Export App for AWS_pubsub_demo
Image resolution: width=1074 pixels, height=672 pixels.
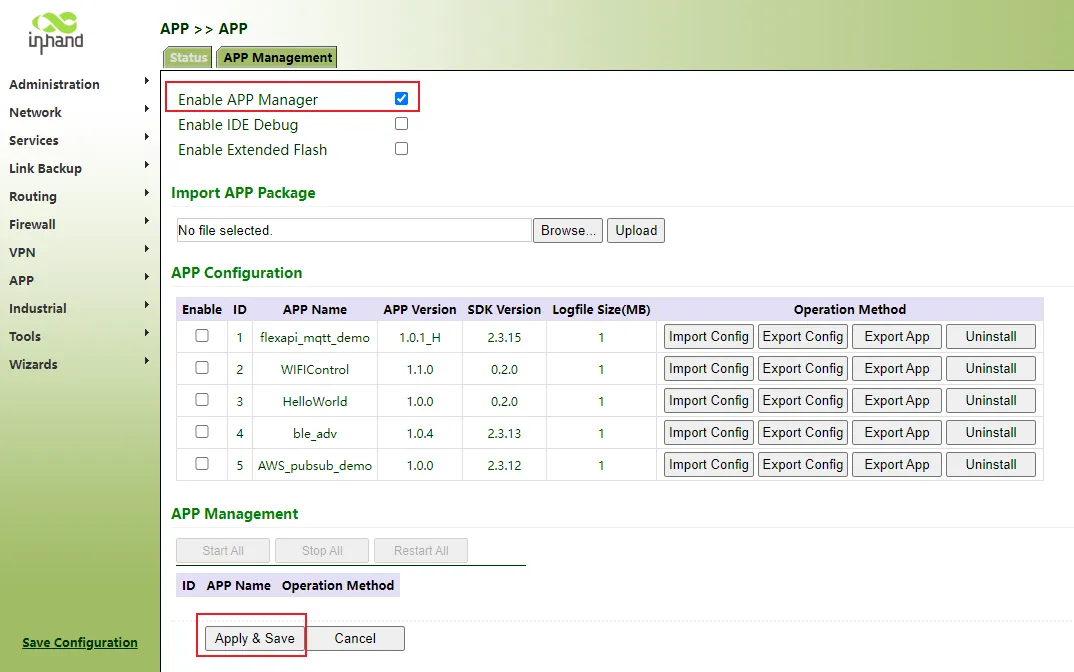tap(897, 464)
